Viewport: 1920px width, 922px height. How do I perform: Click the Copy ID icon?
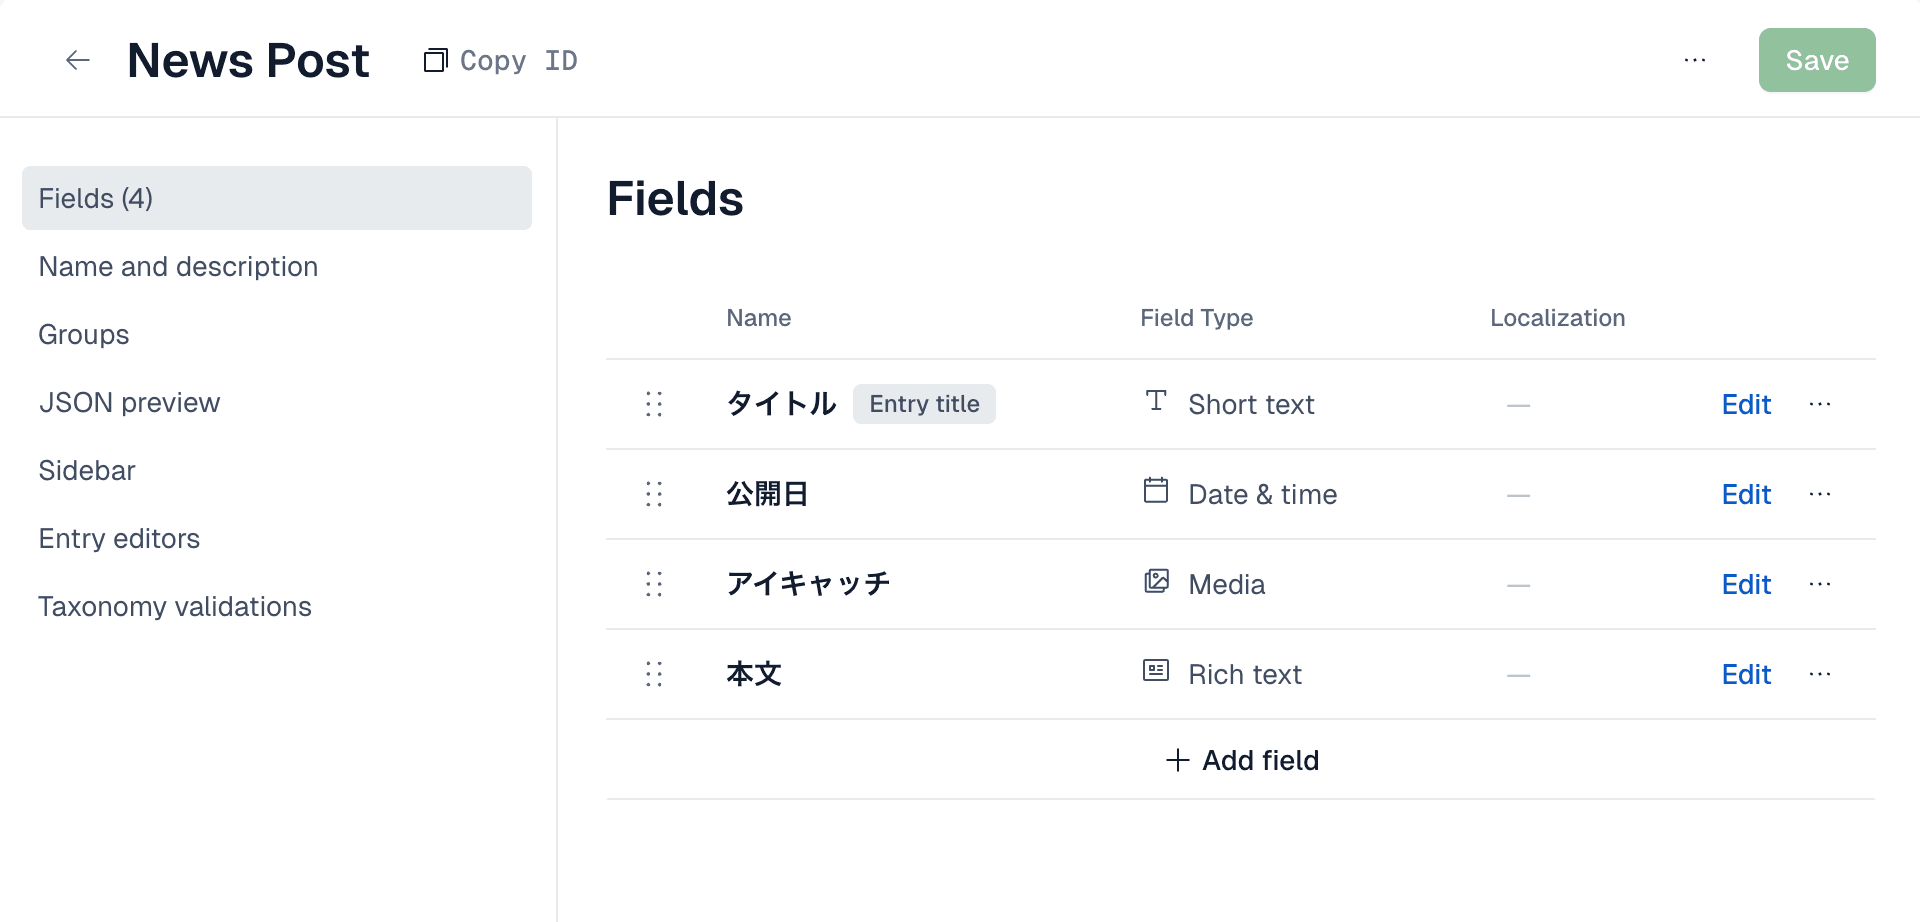[x=435, y=60]
